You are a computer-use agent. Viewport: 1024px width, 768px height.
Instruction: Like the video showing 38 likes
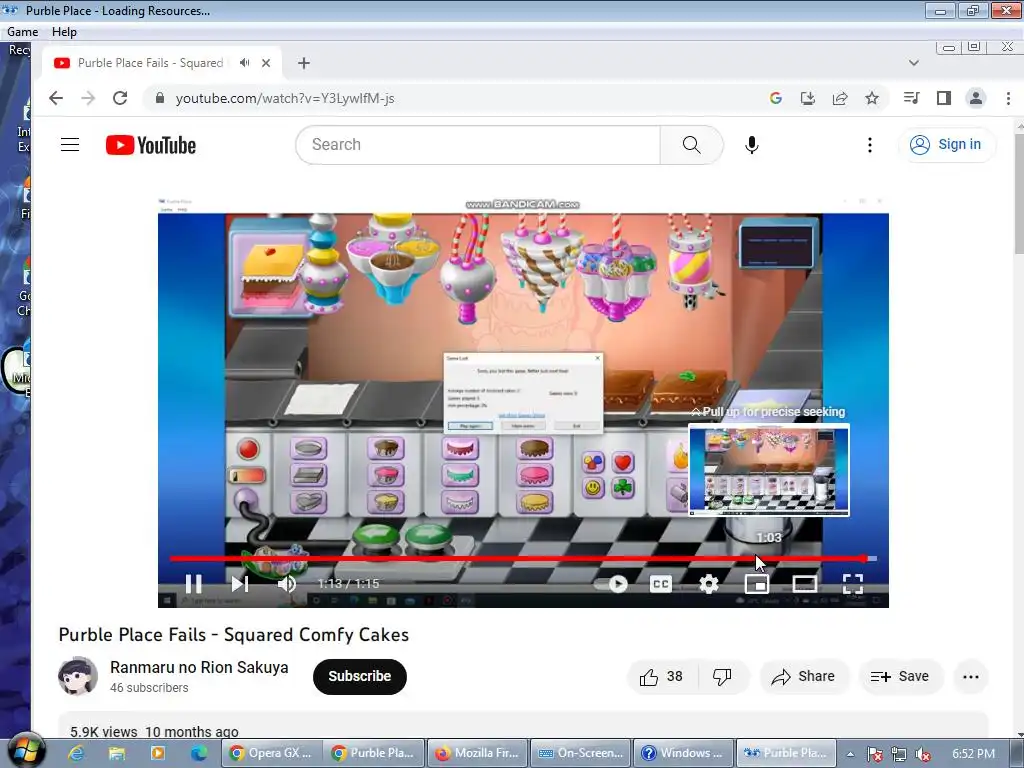tap(662, 677)
